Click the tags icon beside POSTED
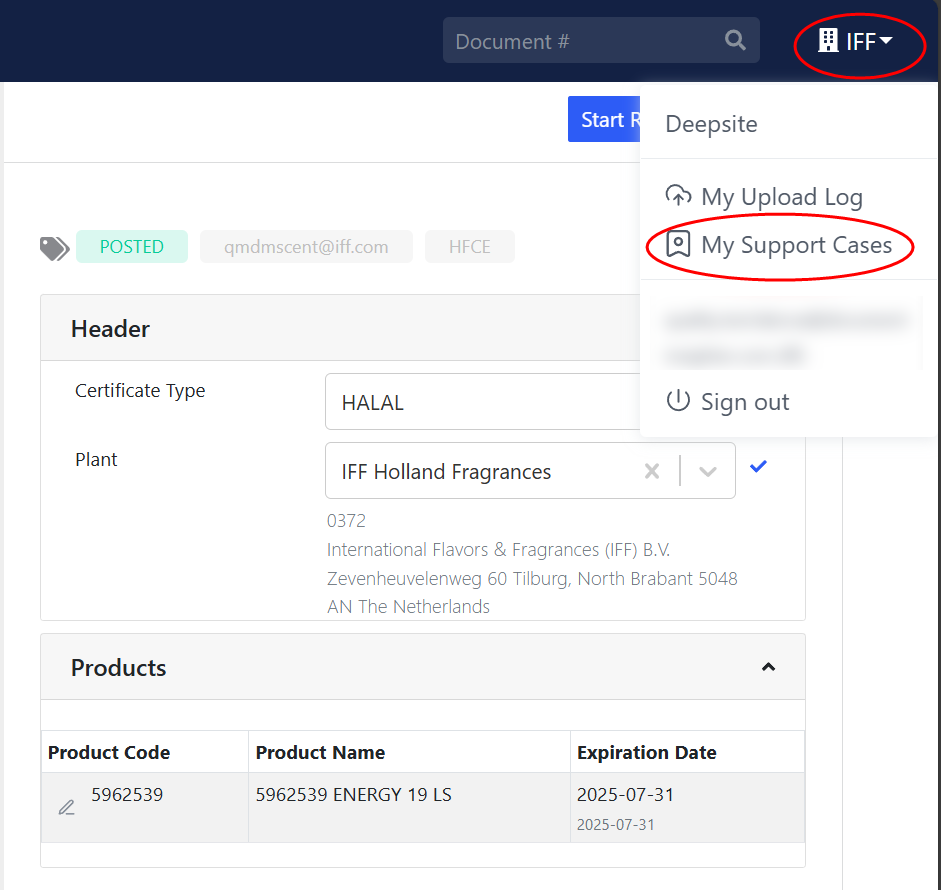This screenshot has width=941, height=890. pos(54,248)
